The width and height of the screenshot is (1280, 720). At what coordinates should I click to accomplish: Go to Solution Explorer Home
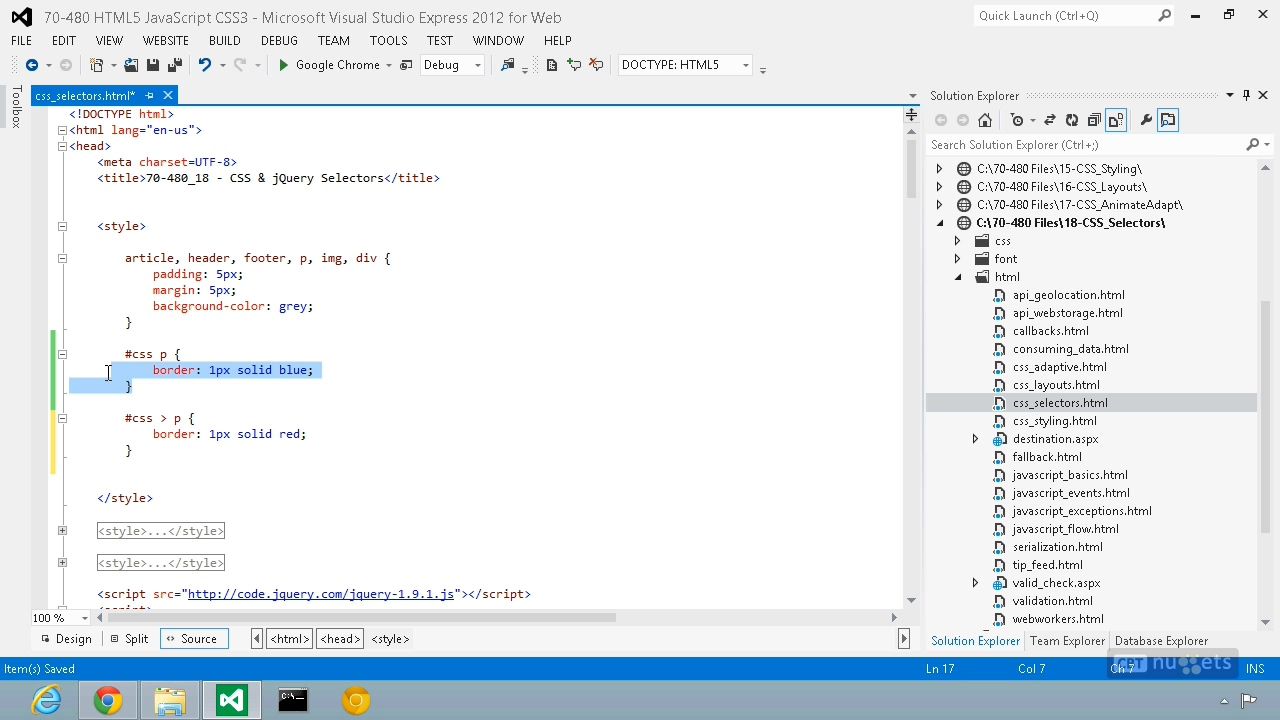pyautogui.click(x=985, y=120)
